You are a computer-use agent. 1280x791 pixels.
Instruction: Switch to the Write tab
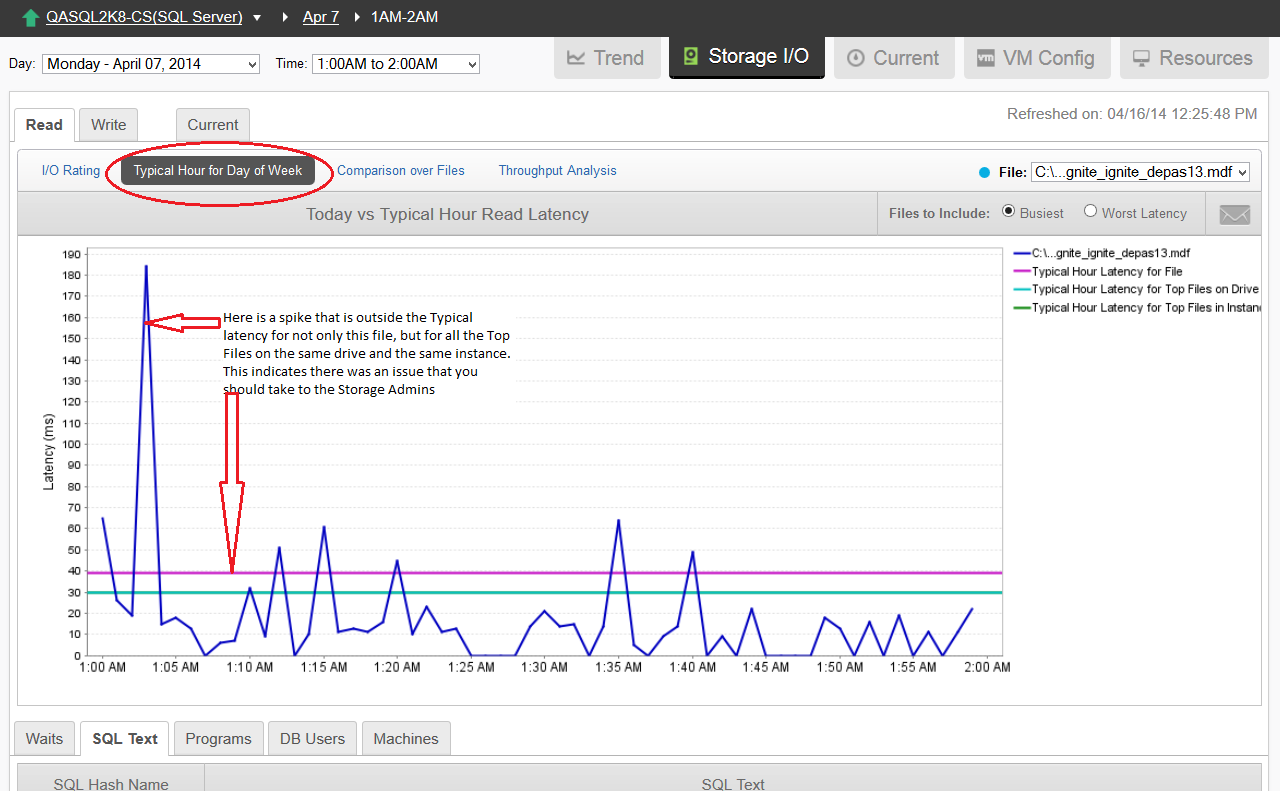(x=109, y=125)
